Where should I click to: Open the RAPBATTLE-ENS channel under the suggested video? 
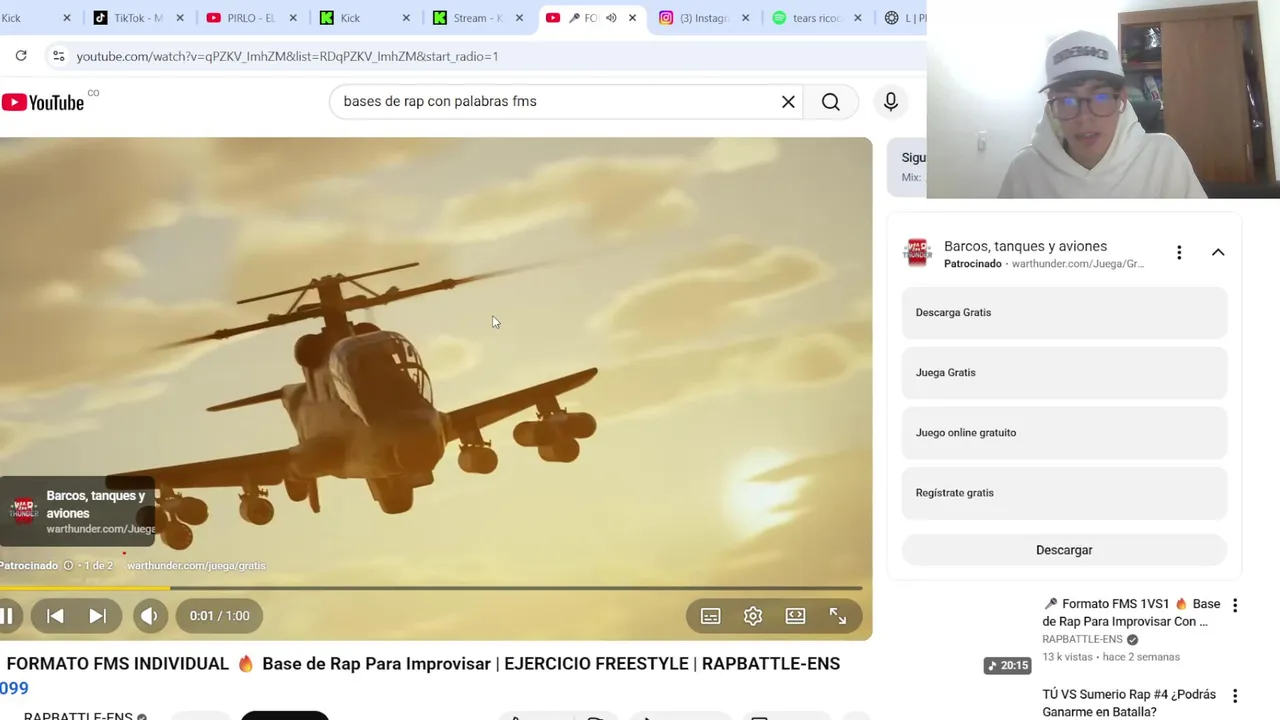coord(1082,639)
